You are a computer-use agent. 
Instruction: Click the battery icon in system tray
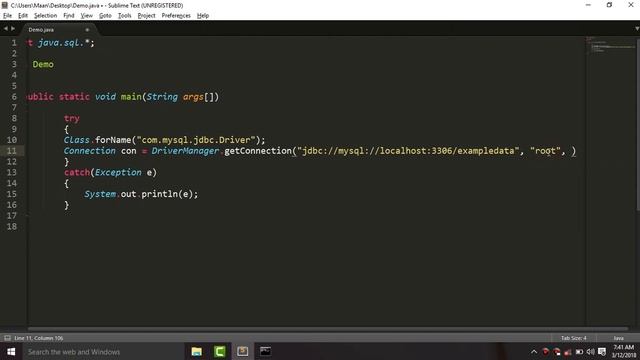pyautogui.click(x=579, y=351)
